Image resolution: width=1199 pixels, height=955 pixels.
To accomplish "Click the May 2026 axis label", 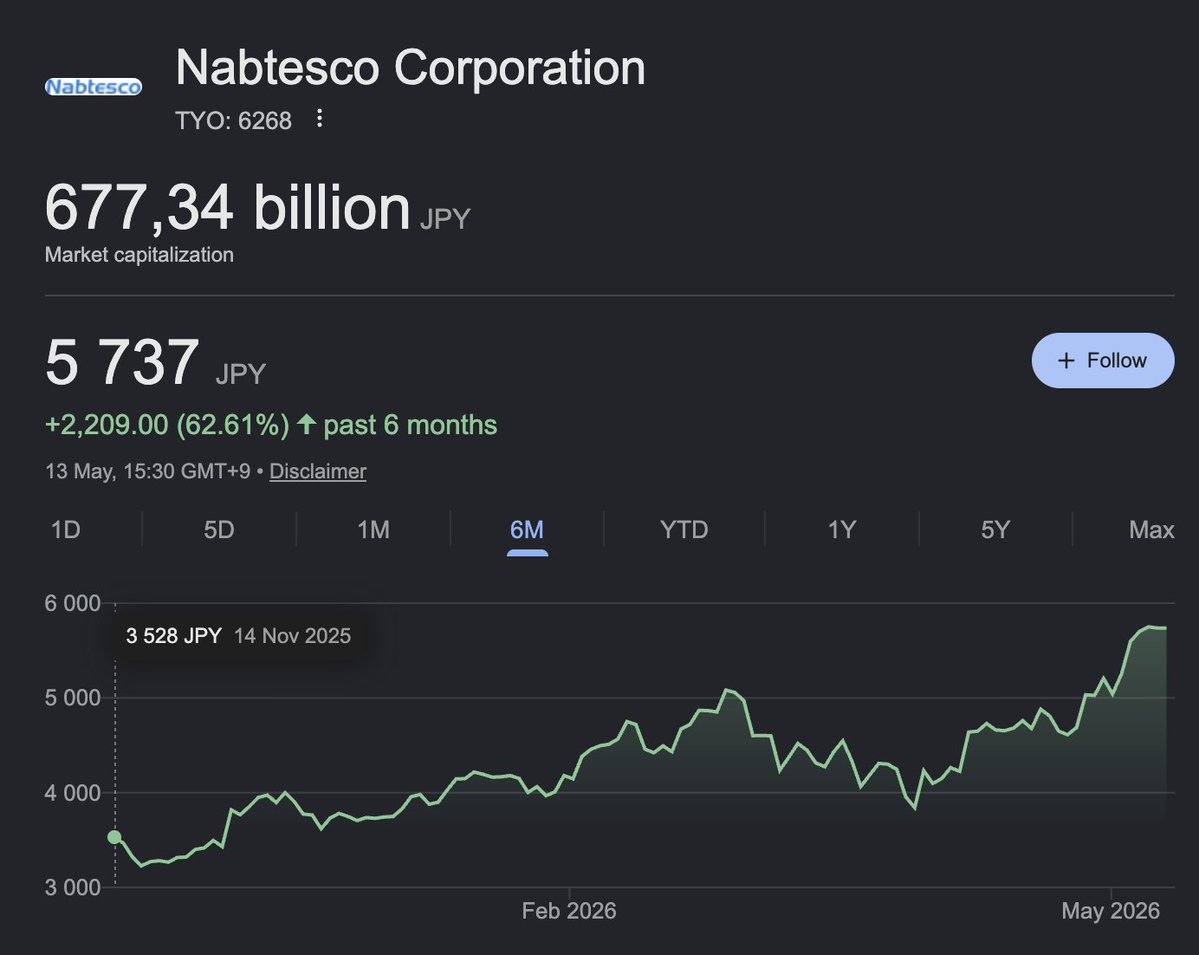I will (x=1110, y=911).
